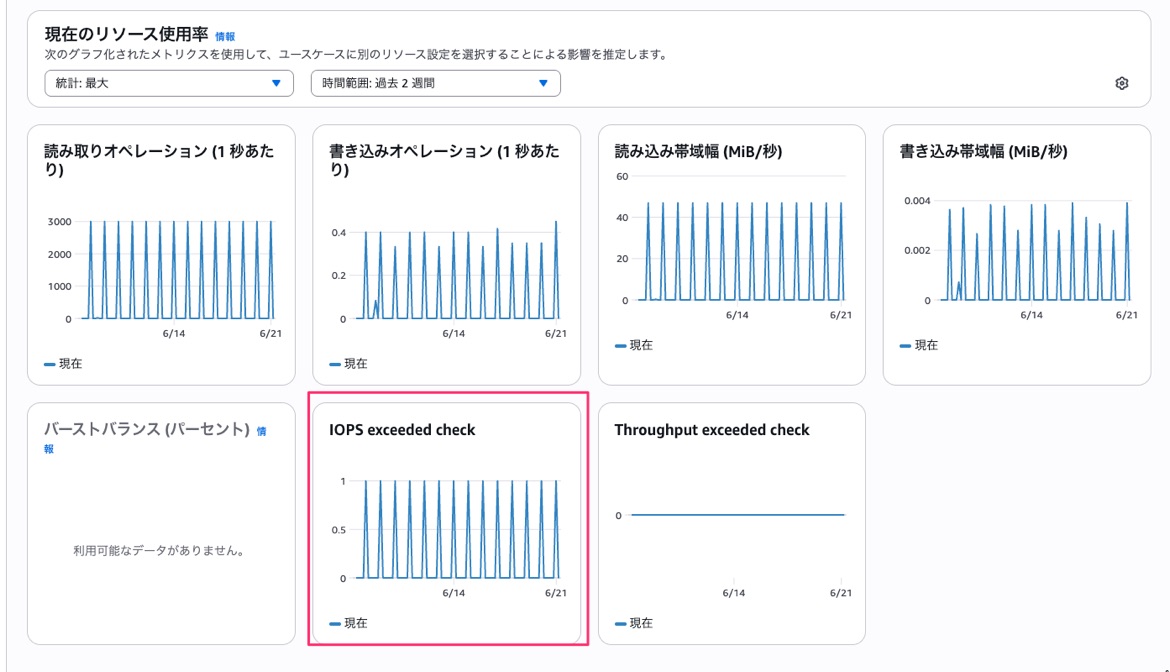
Task: Click the Throughput exceeded check graph line
Action: [x=737, y=515]
